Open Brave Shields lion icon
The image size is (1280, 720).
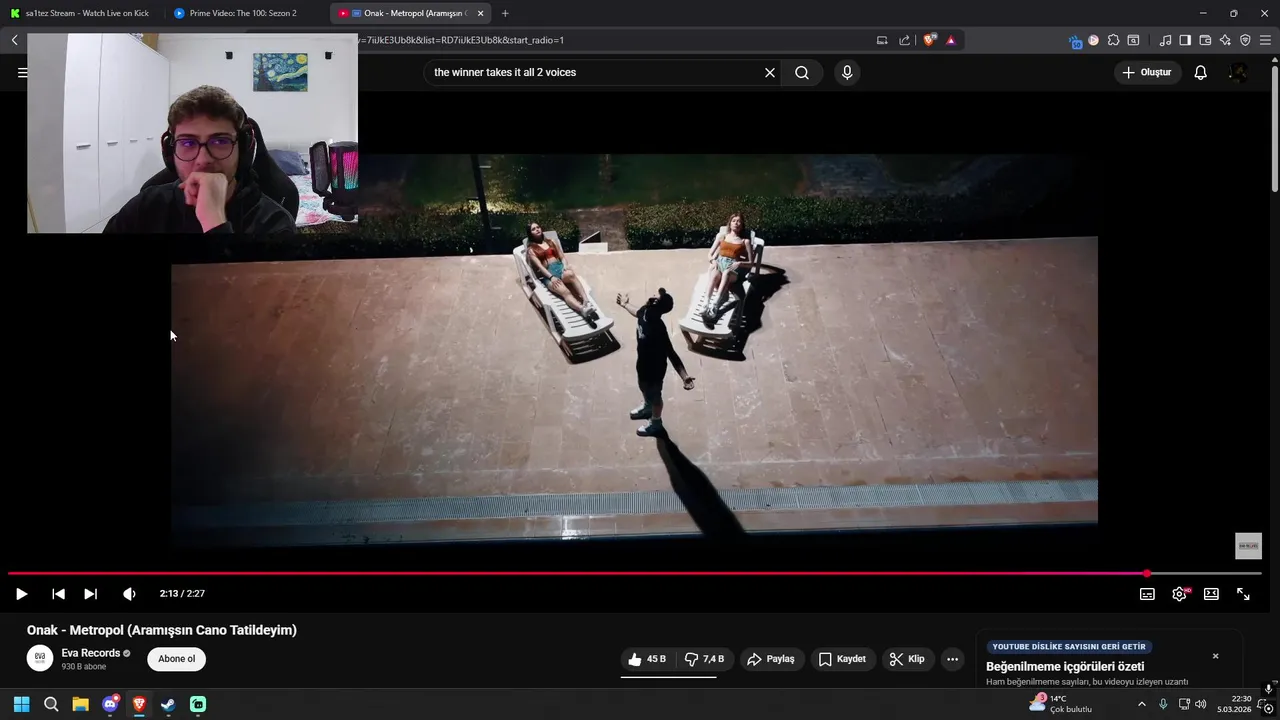point(930,40)
